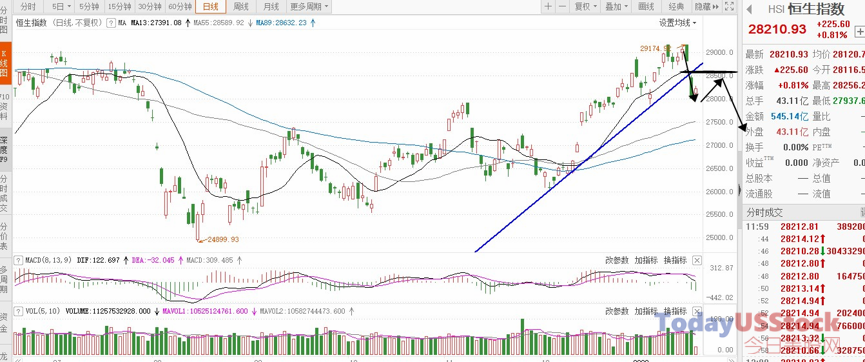865x362 pixels.
Task: Open the 叠加 overlay dropdown
Action: (616, 7)
